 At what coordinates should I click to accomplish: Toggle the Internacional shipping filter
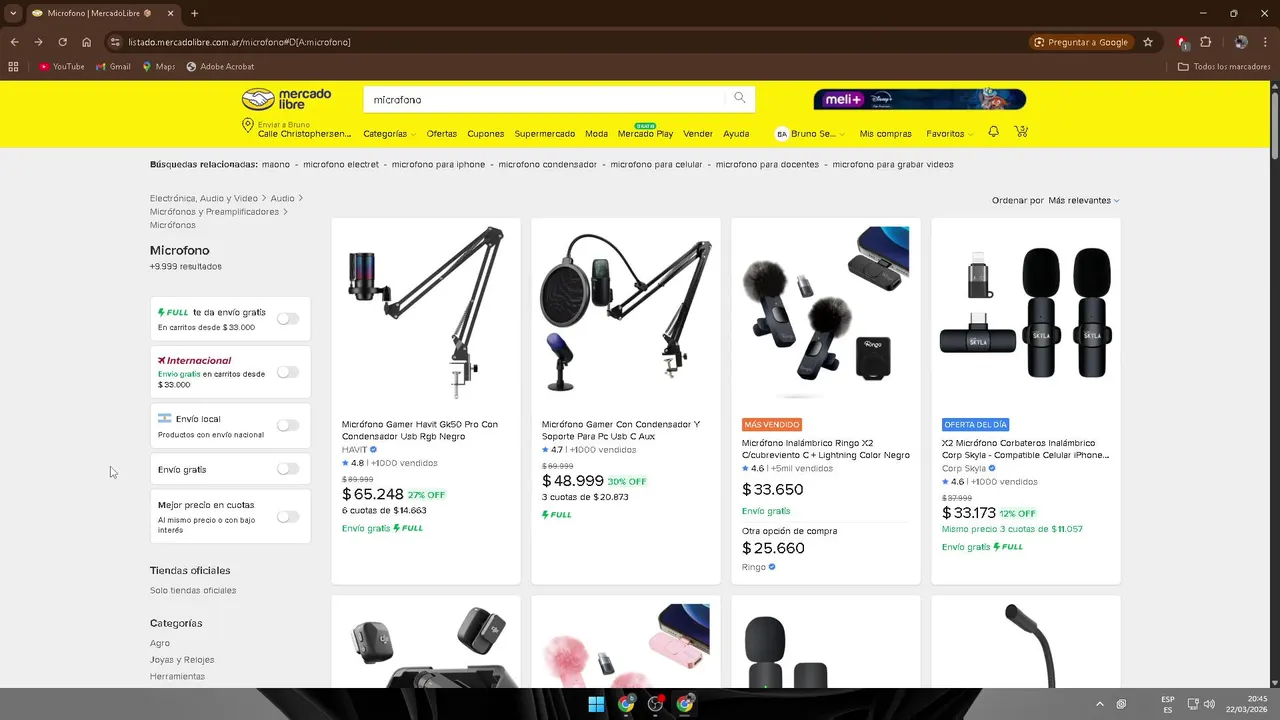coord(288,372)
